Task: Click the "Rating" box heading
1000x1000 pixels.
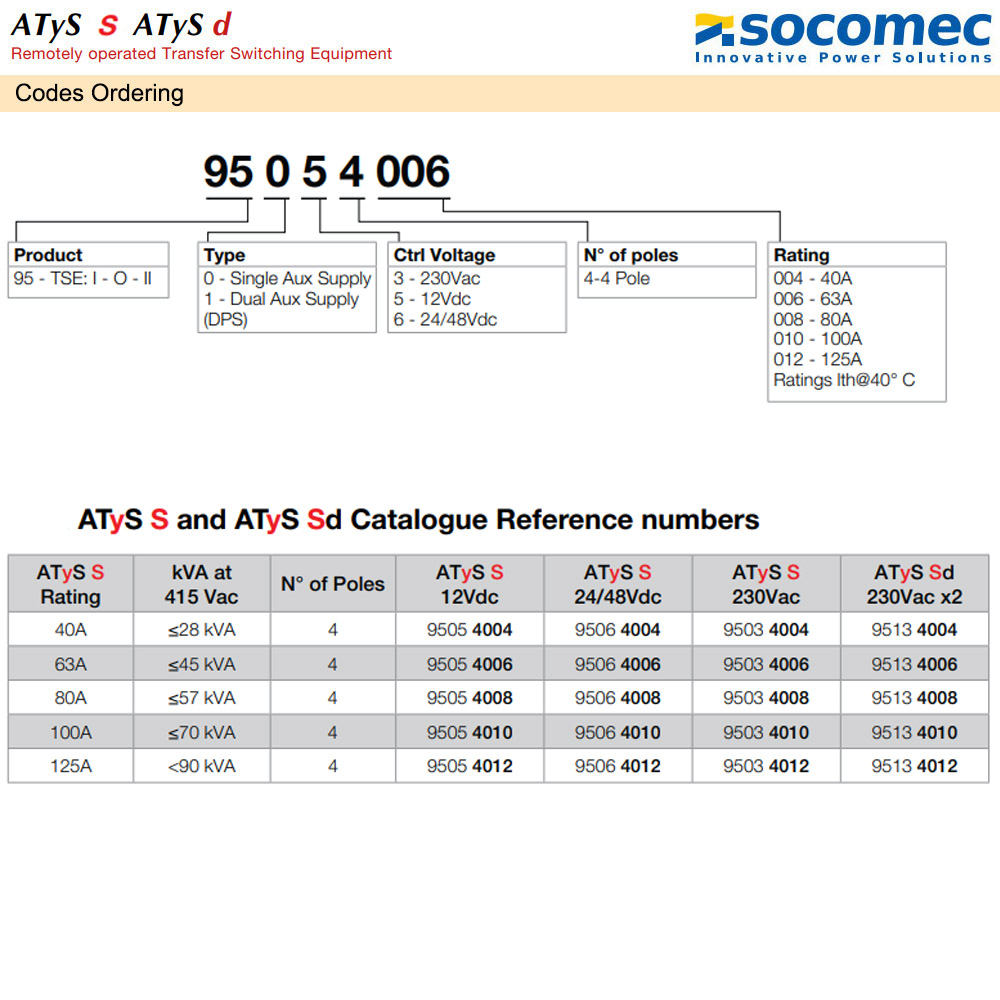Action: pos(802,255)
